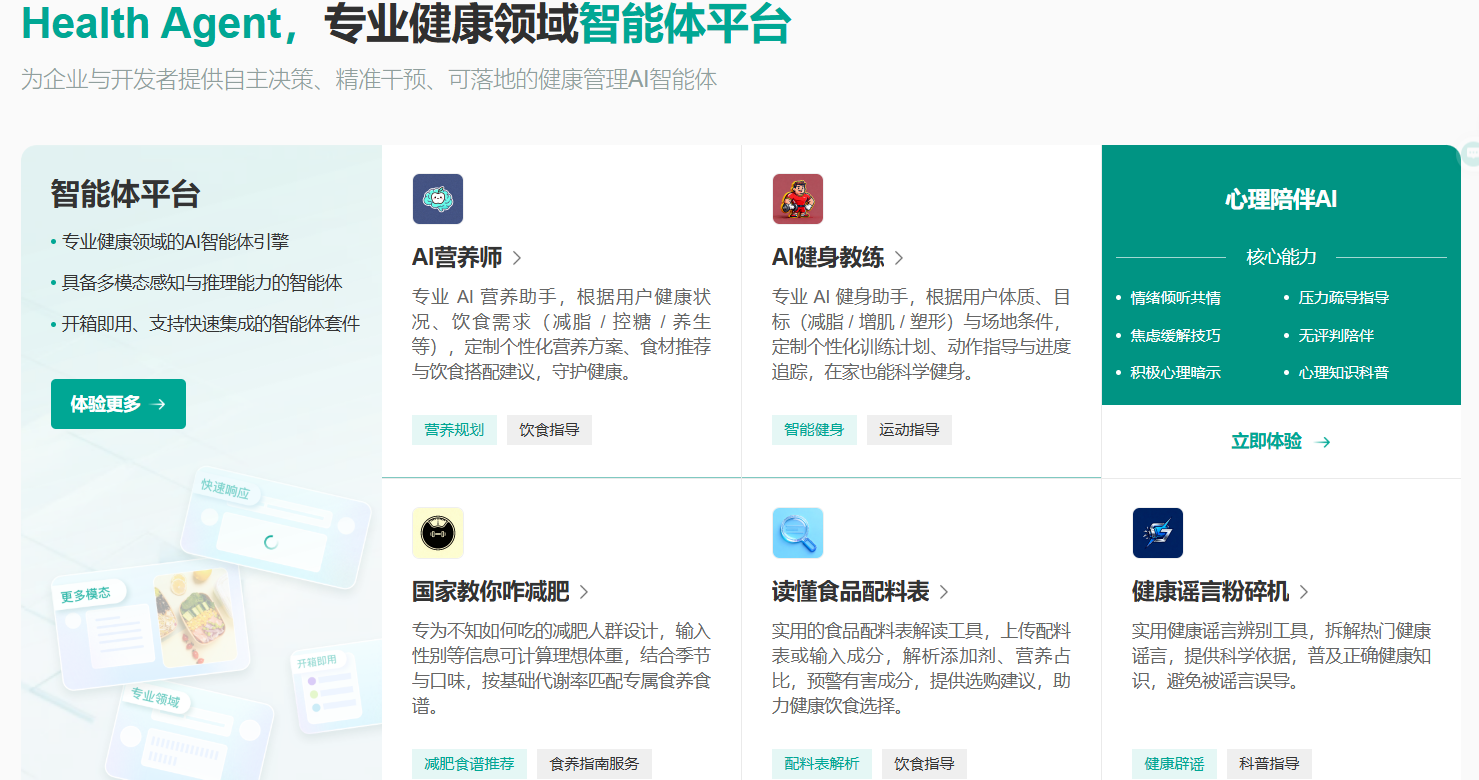Click the arrow inside 体验更多 button
Image resolution: width=1479 pixels, height=780 pixels.
[x=158, y=405]
